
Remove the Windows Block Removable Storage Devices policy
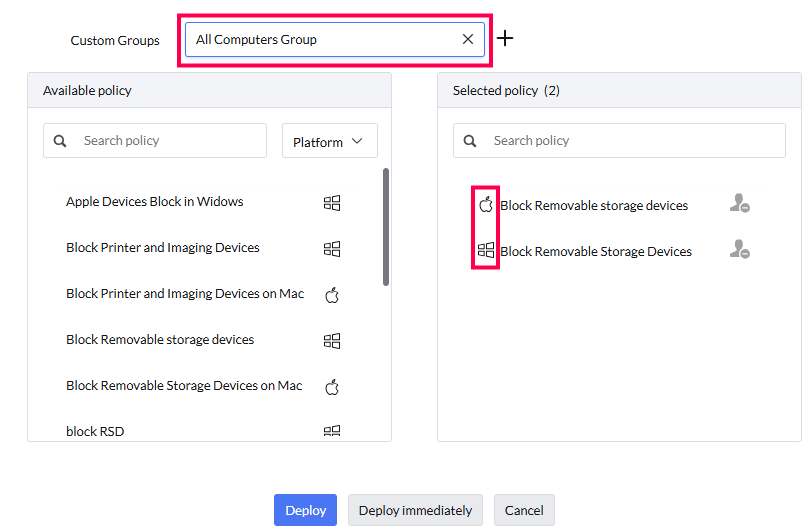click(x=740, y=251)
